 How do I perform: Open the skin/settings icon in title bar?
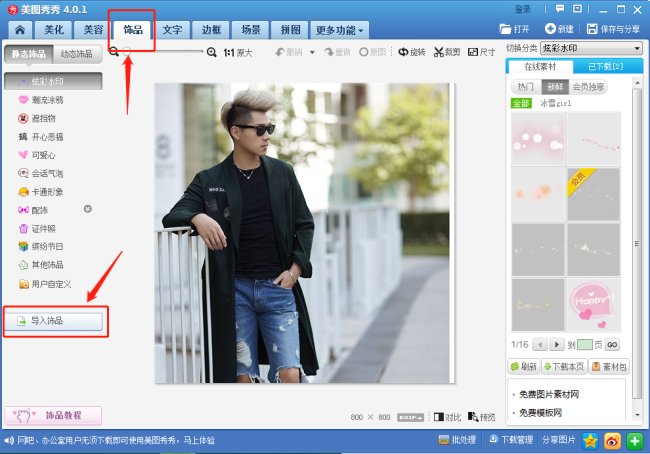577,9
